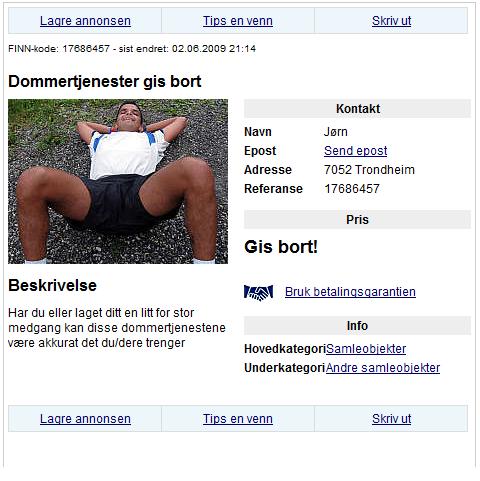Open the Andre samleobjekter subcategory link
480x481 pixels.
pyautogui.click(x=383, y=368)
